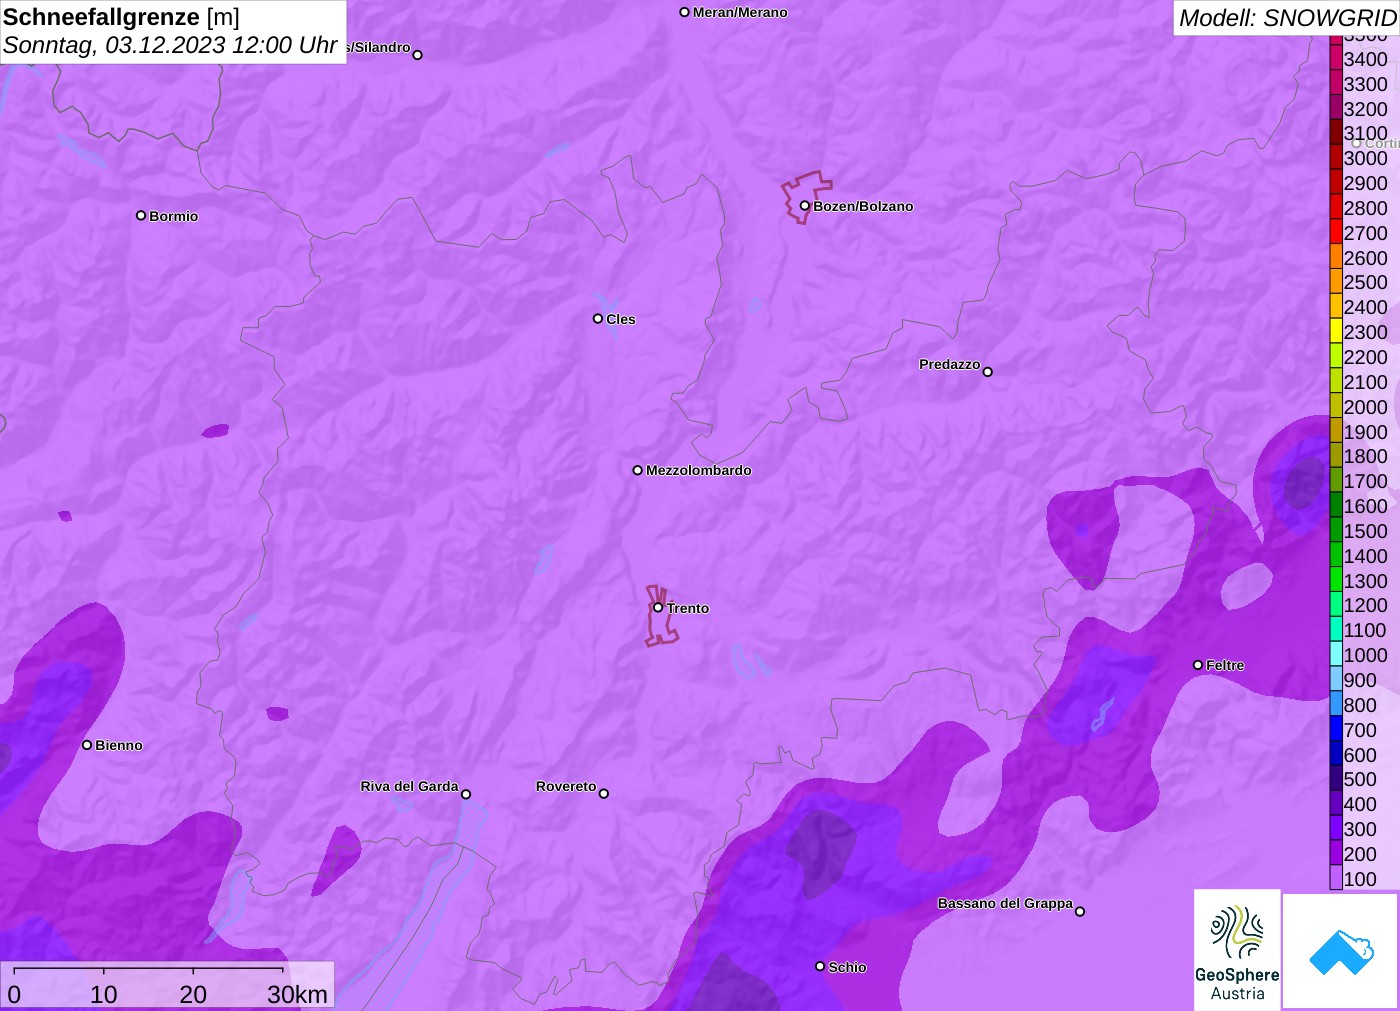Click the scale bar label '20'
The height and width of the screenshot is (1011, 1400).
click(x=193, y=994)
